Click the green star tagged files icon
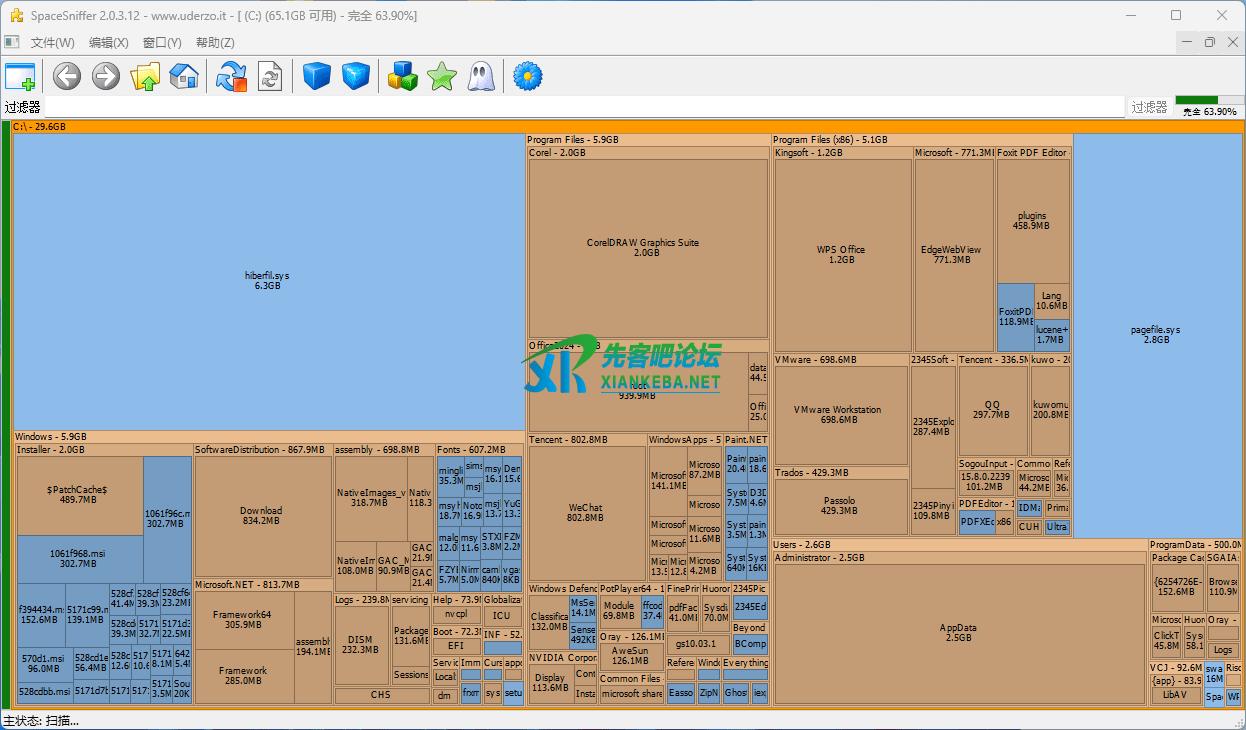This screenshot has height=730, width=1246. pyautogui.click(x=441, y=76)
